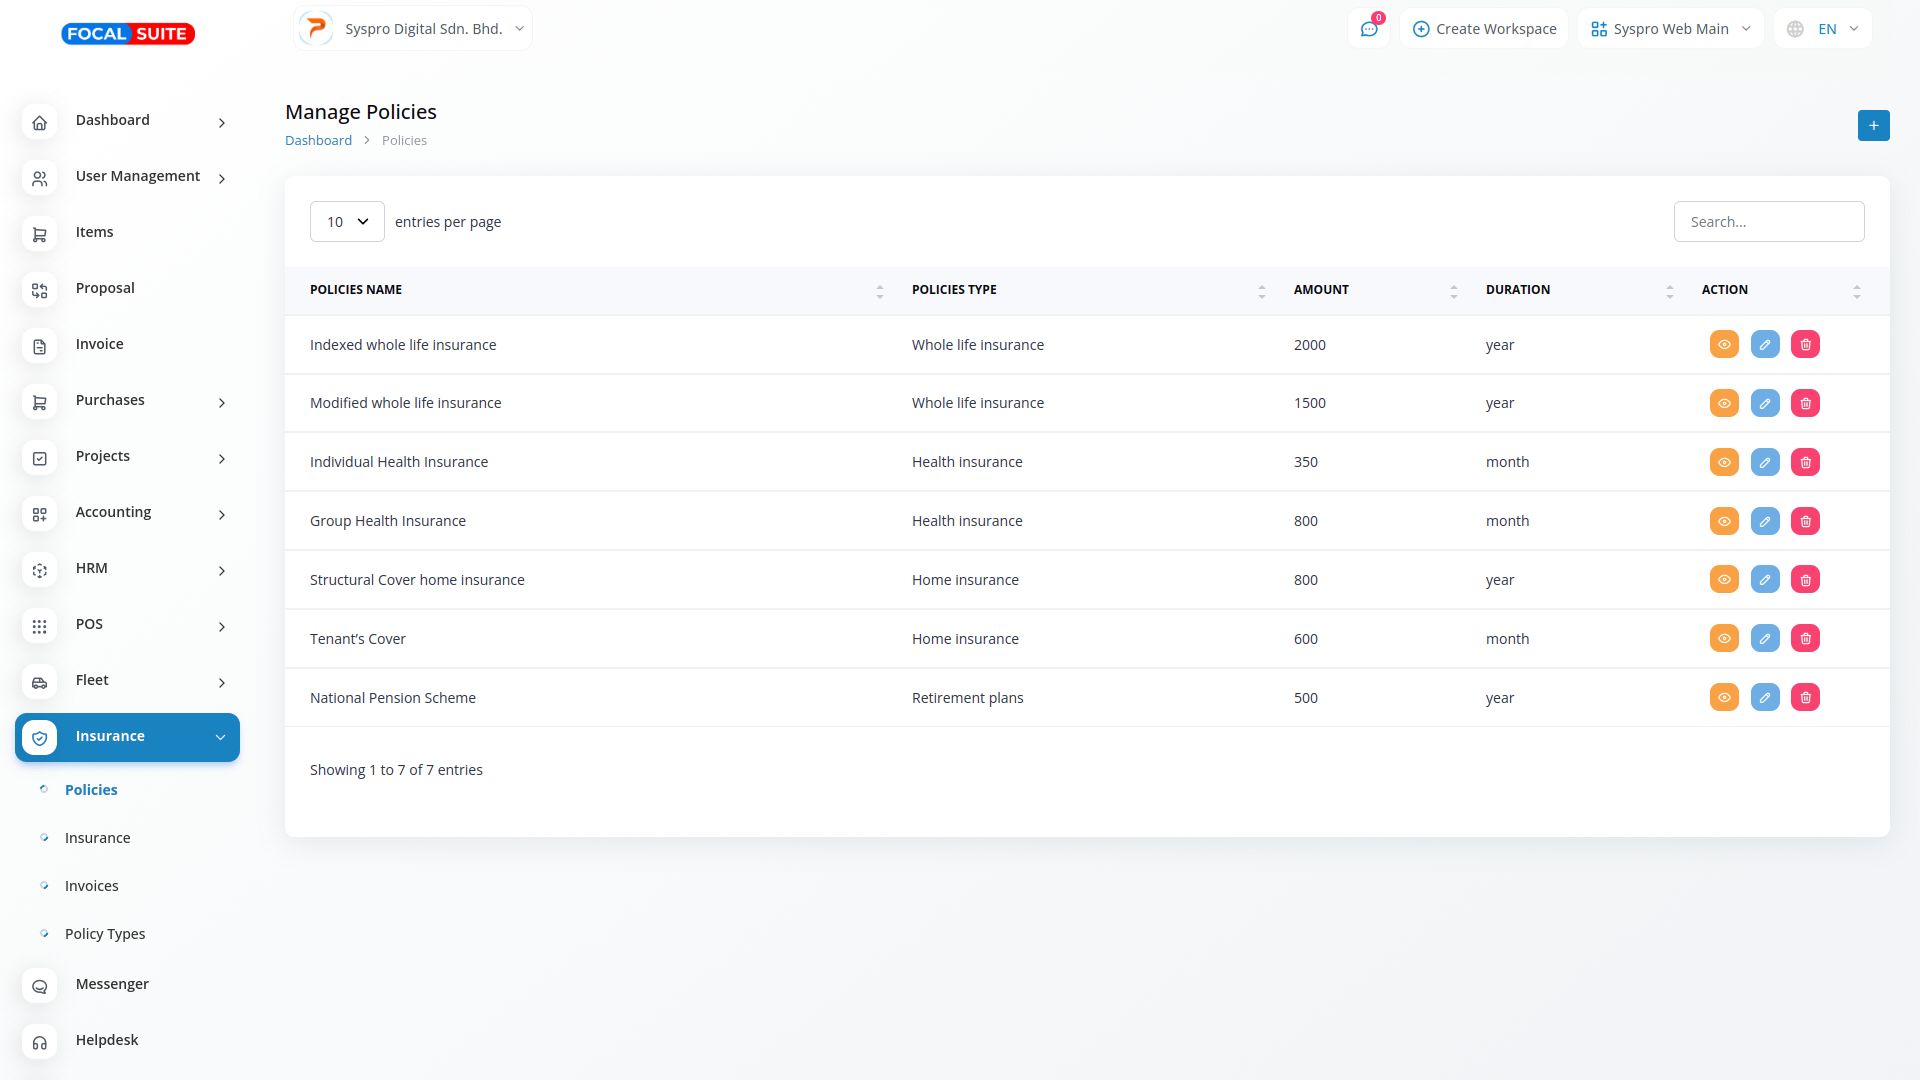Screen dimensions: 1920x1080
Task: Click trash icon for Individual Health Insurance
Action: tap(1805, 462)
